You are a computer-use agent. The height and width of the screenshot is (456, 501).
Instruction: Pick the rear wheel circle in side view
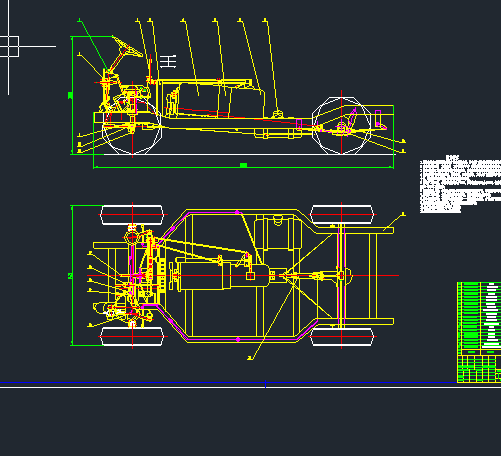[x=341, y=125]
